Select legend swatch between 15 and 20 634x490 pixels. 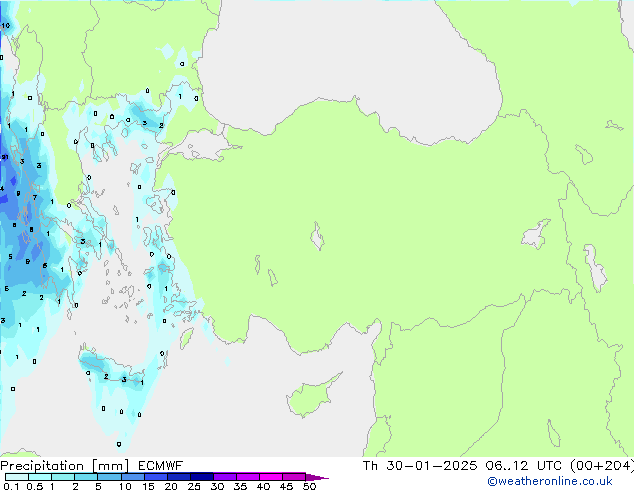(x=155, y=477)
